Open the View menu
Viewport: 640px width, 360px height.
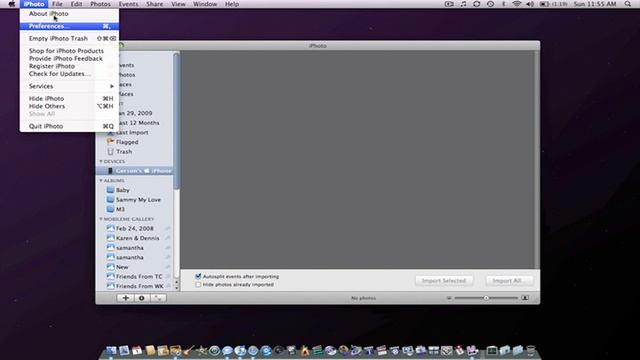(178, 4)
